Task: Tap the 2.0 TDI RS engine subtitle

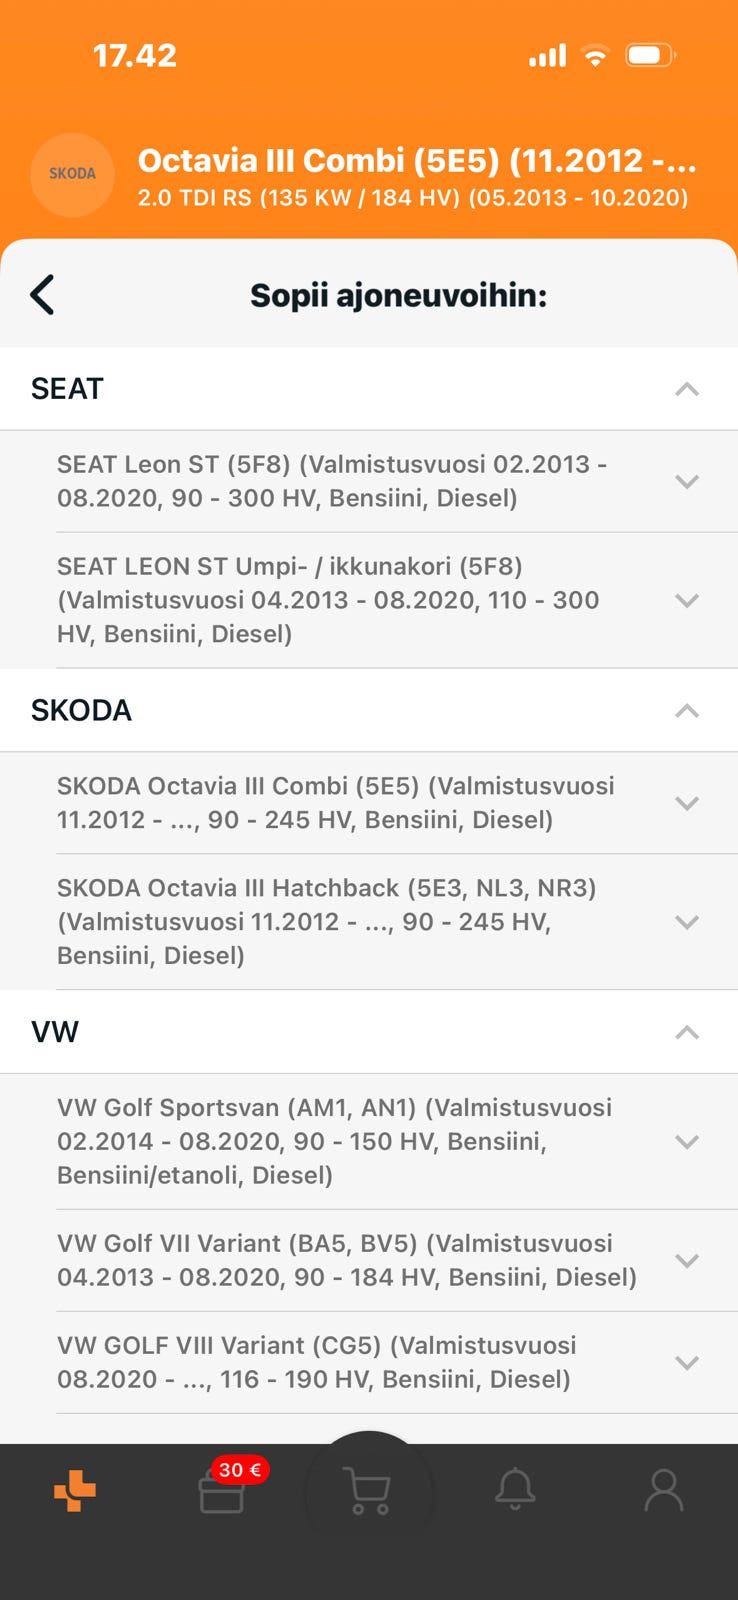Action: coord(412,197)
